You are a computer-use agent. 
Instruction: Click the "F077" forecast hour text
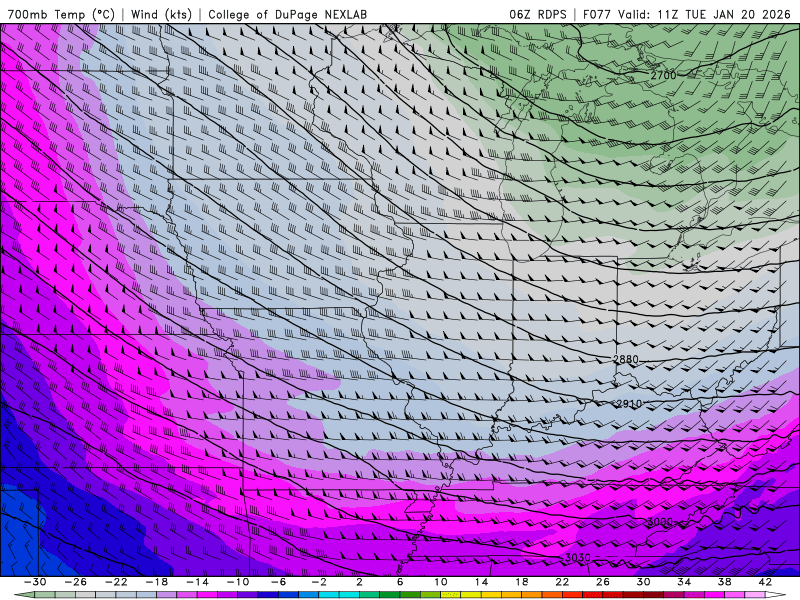(x=597, y=14)
